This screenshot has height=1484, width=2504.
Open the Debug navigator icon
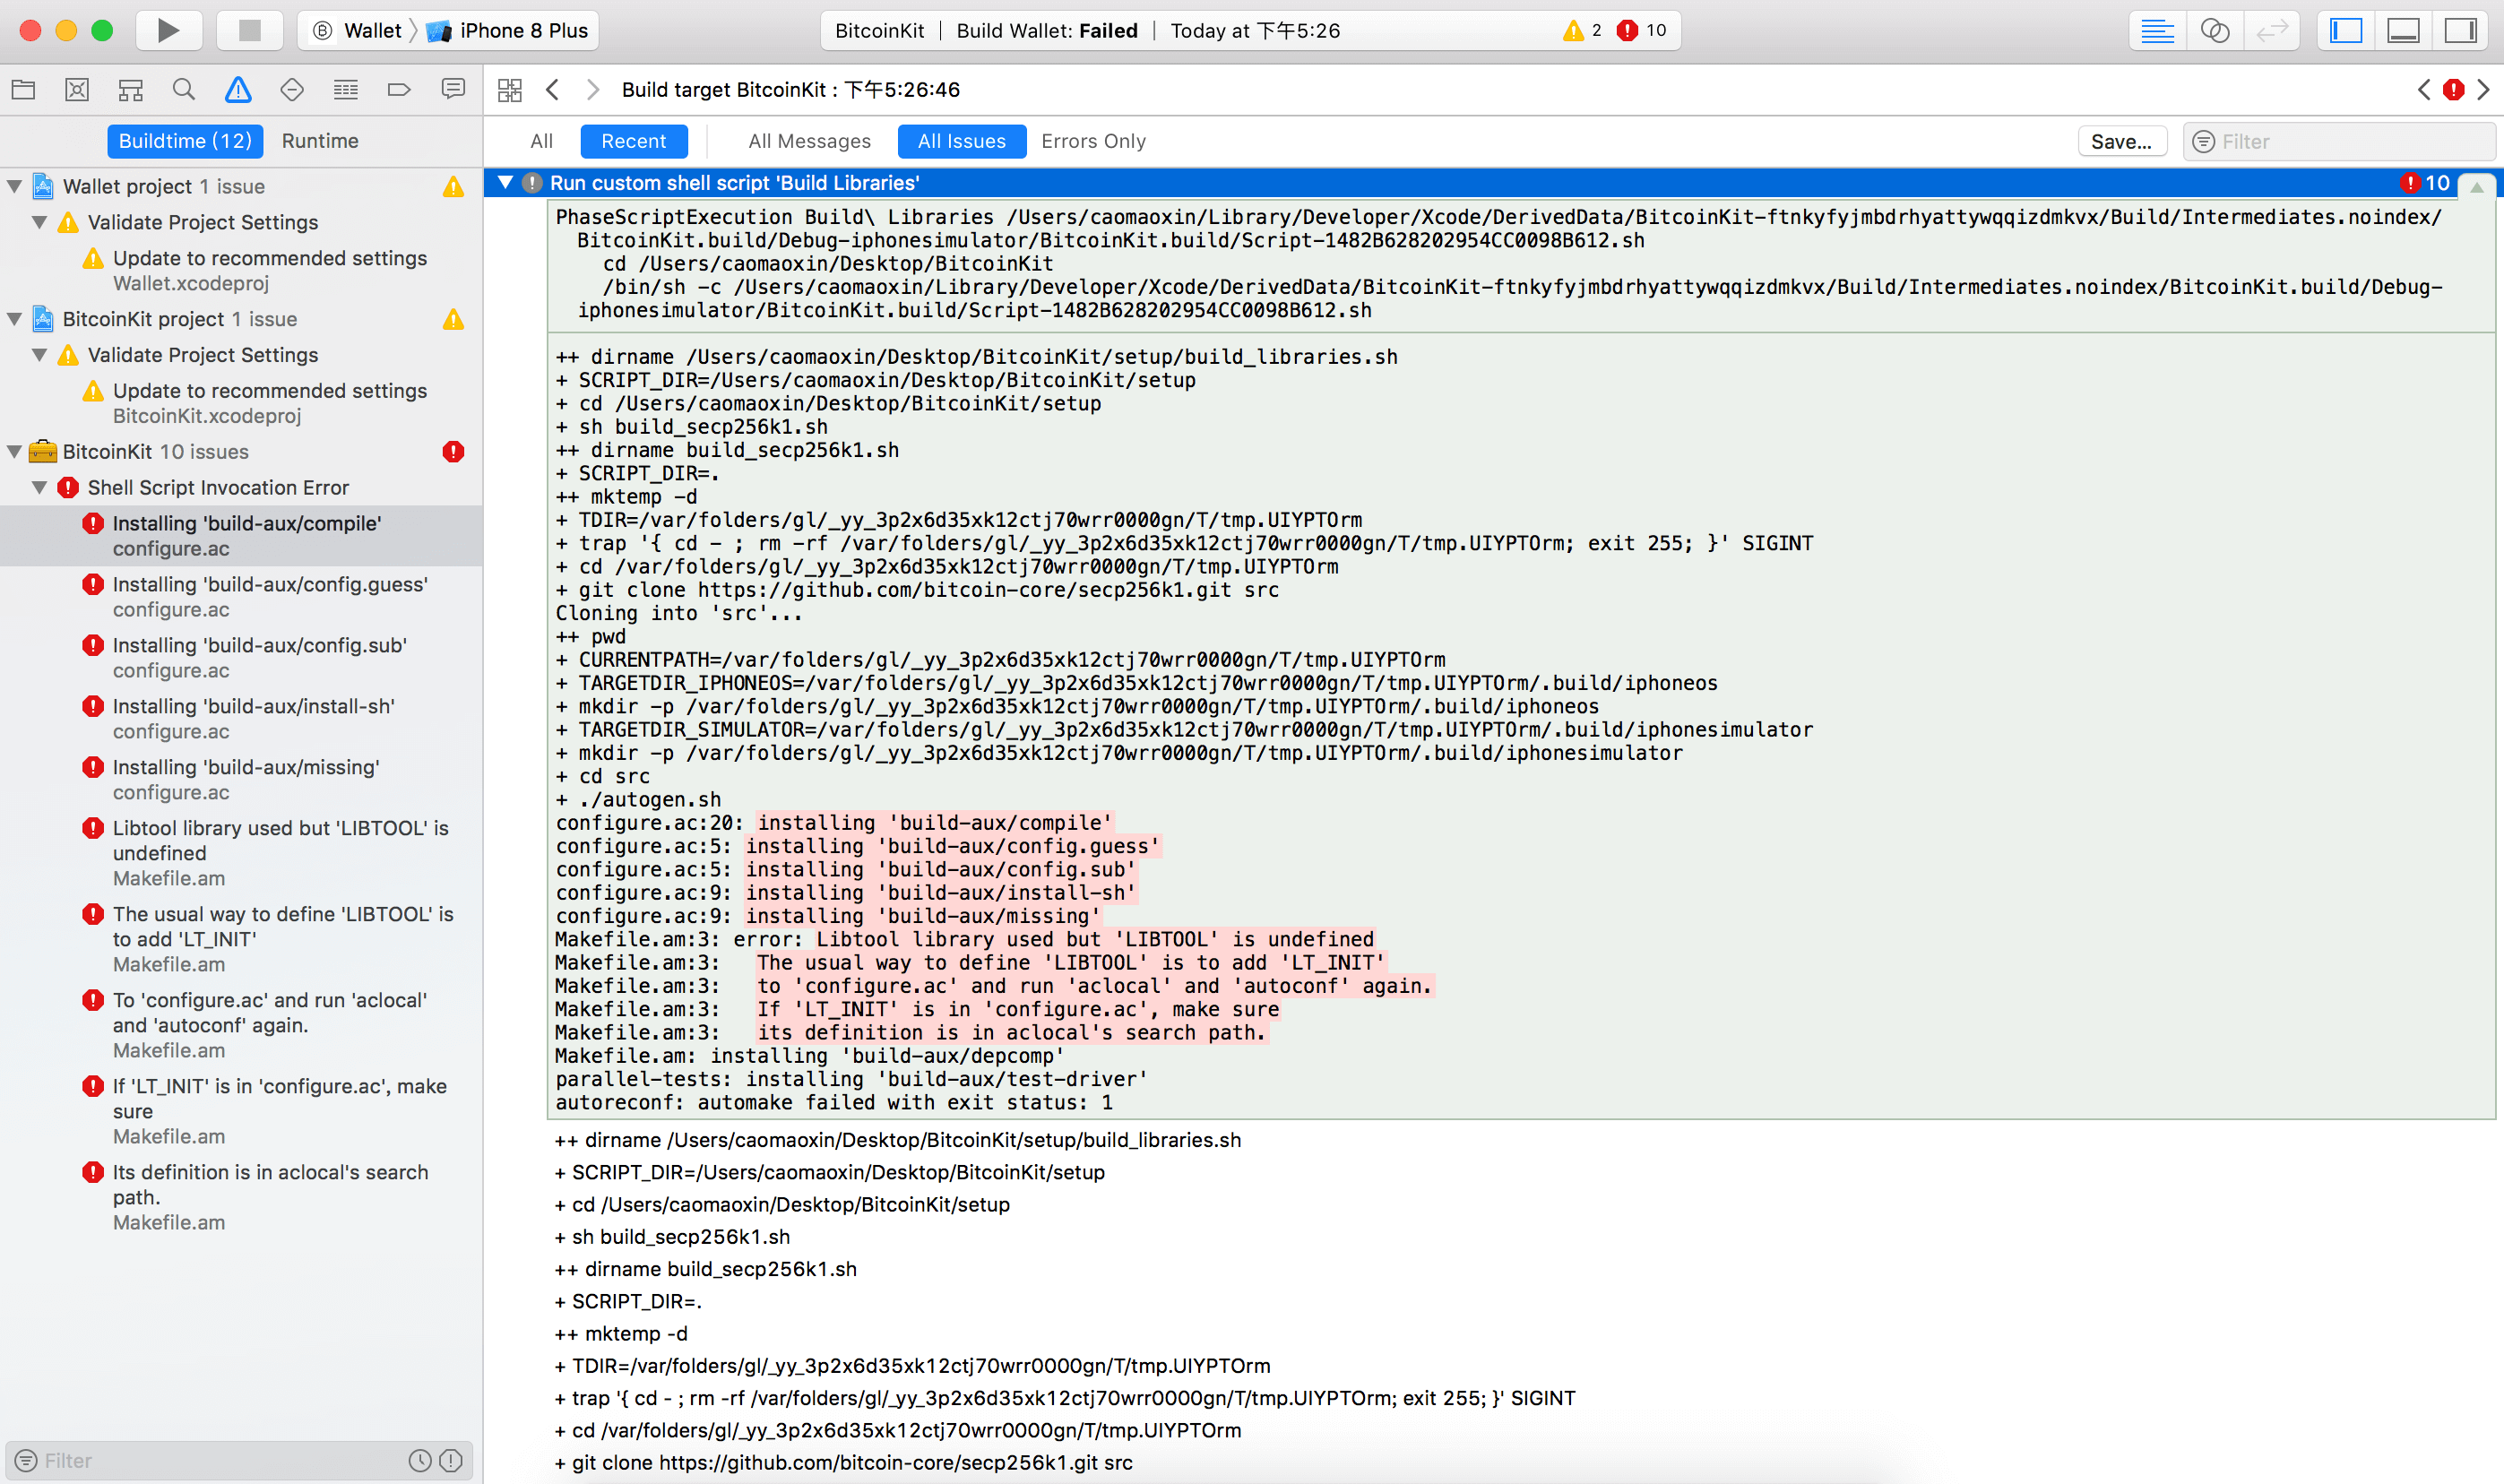coord(346,90)
